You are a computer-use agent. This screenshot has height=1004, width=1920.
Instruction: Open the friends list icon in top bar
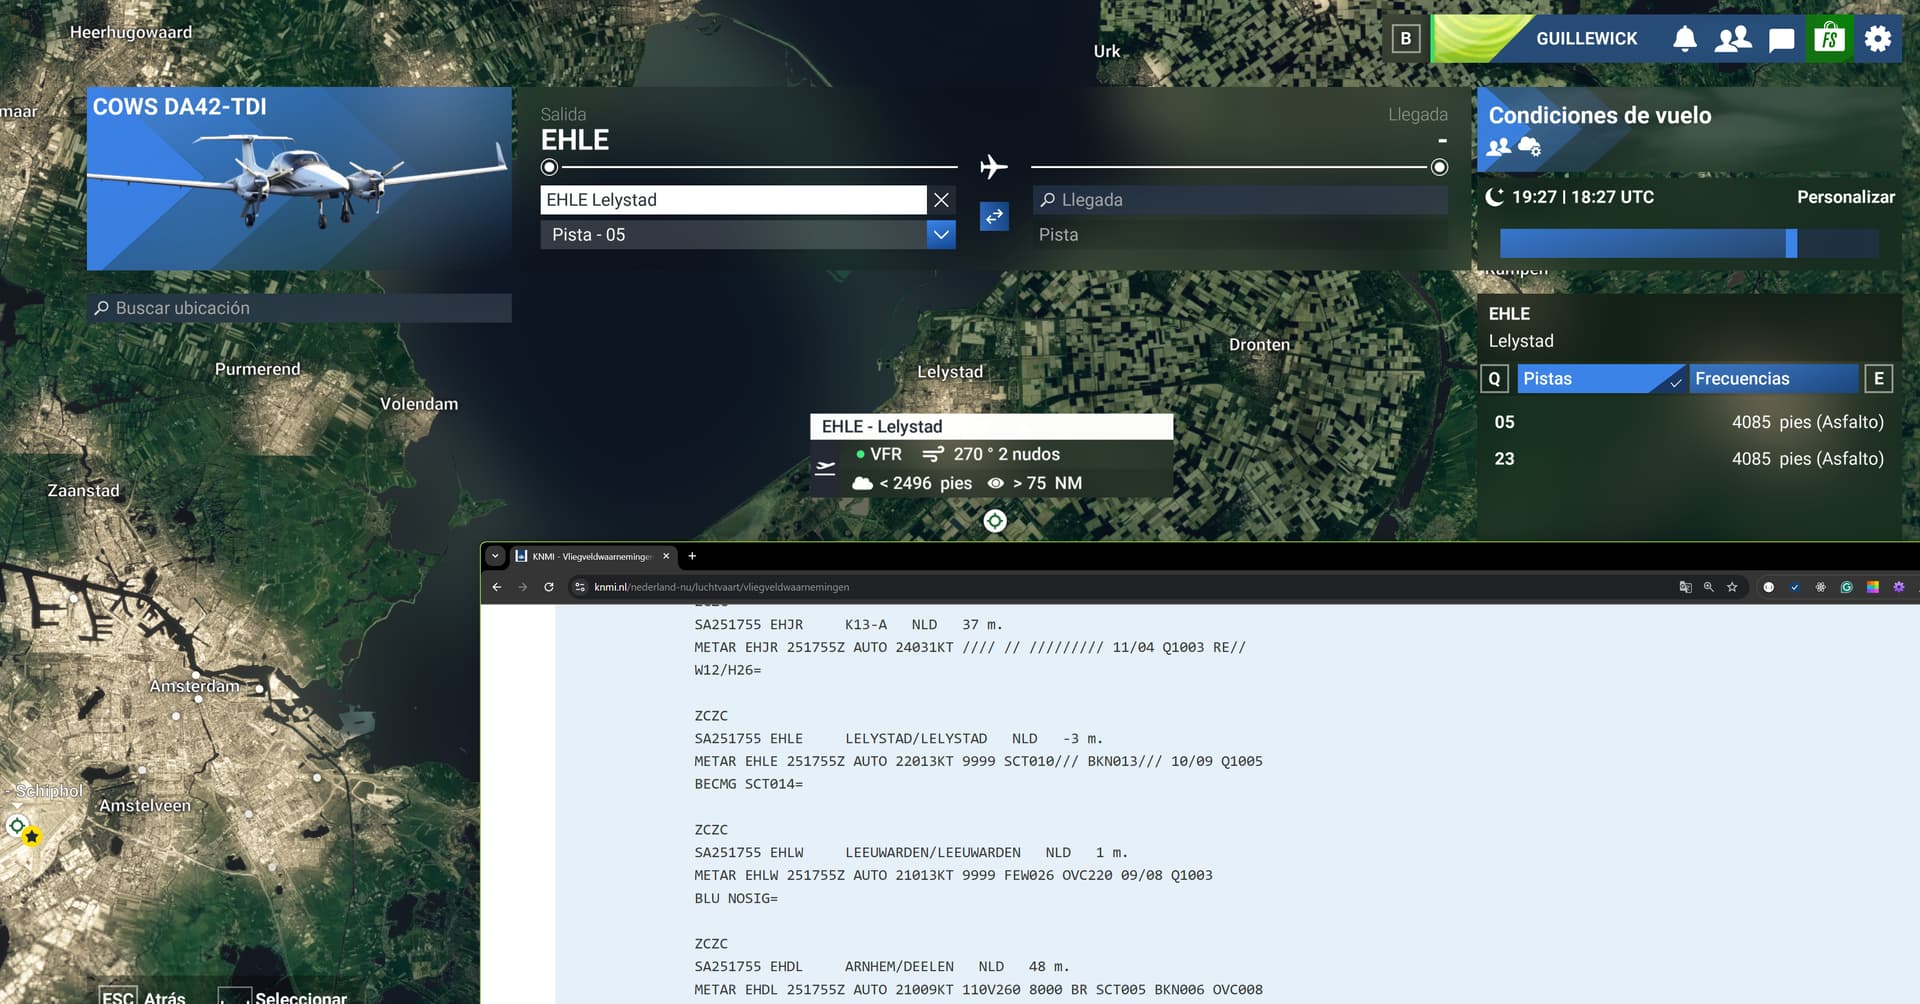pos(1732,39)
